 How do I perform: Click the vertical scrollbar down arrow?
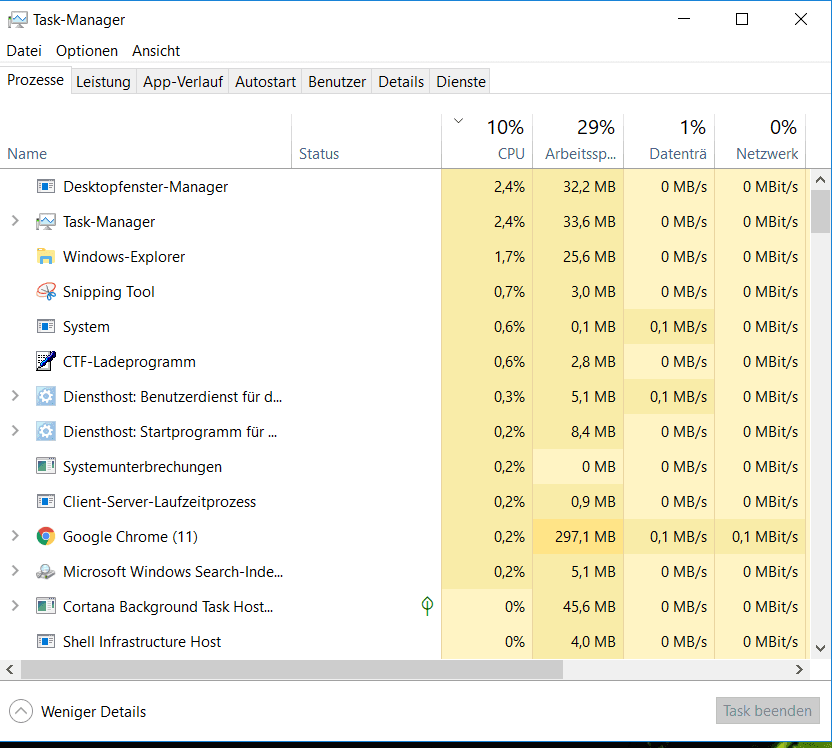[x=820, y=648]
